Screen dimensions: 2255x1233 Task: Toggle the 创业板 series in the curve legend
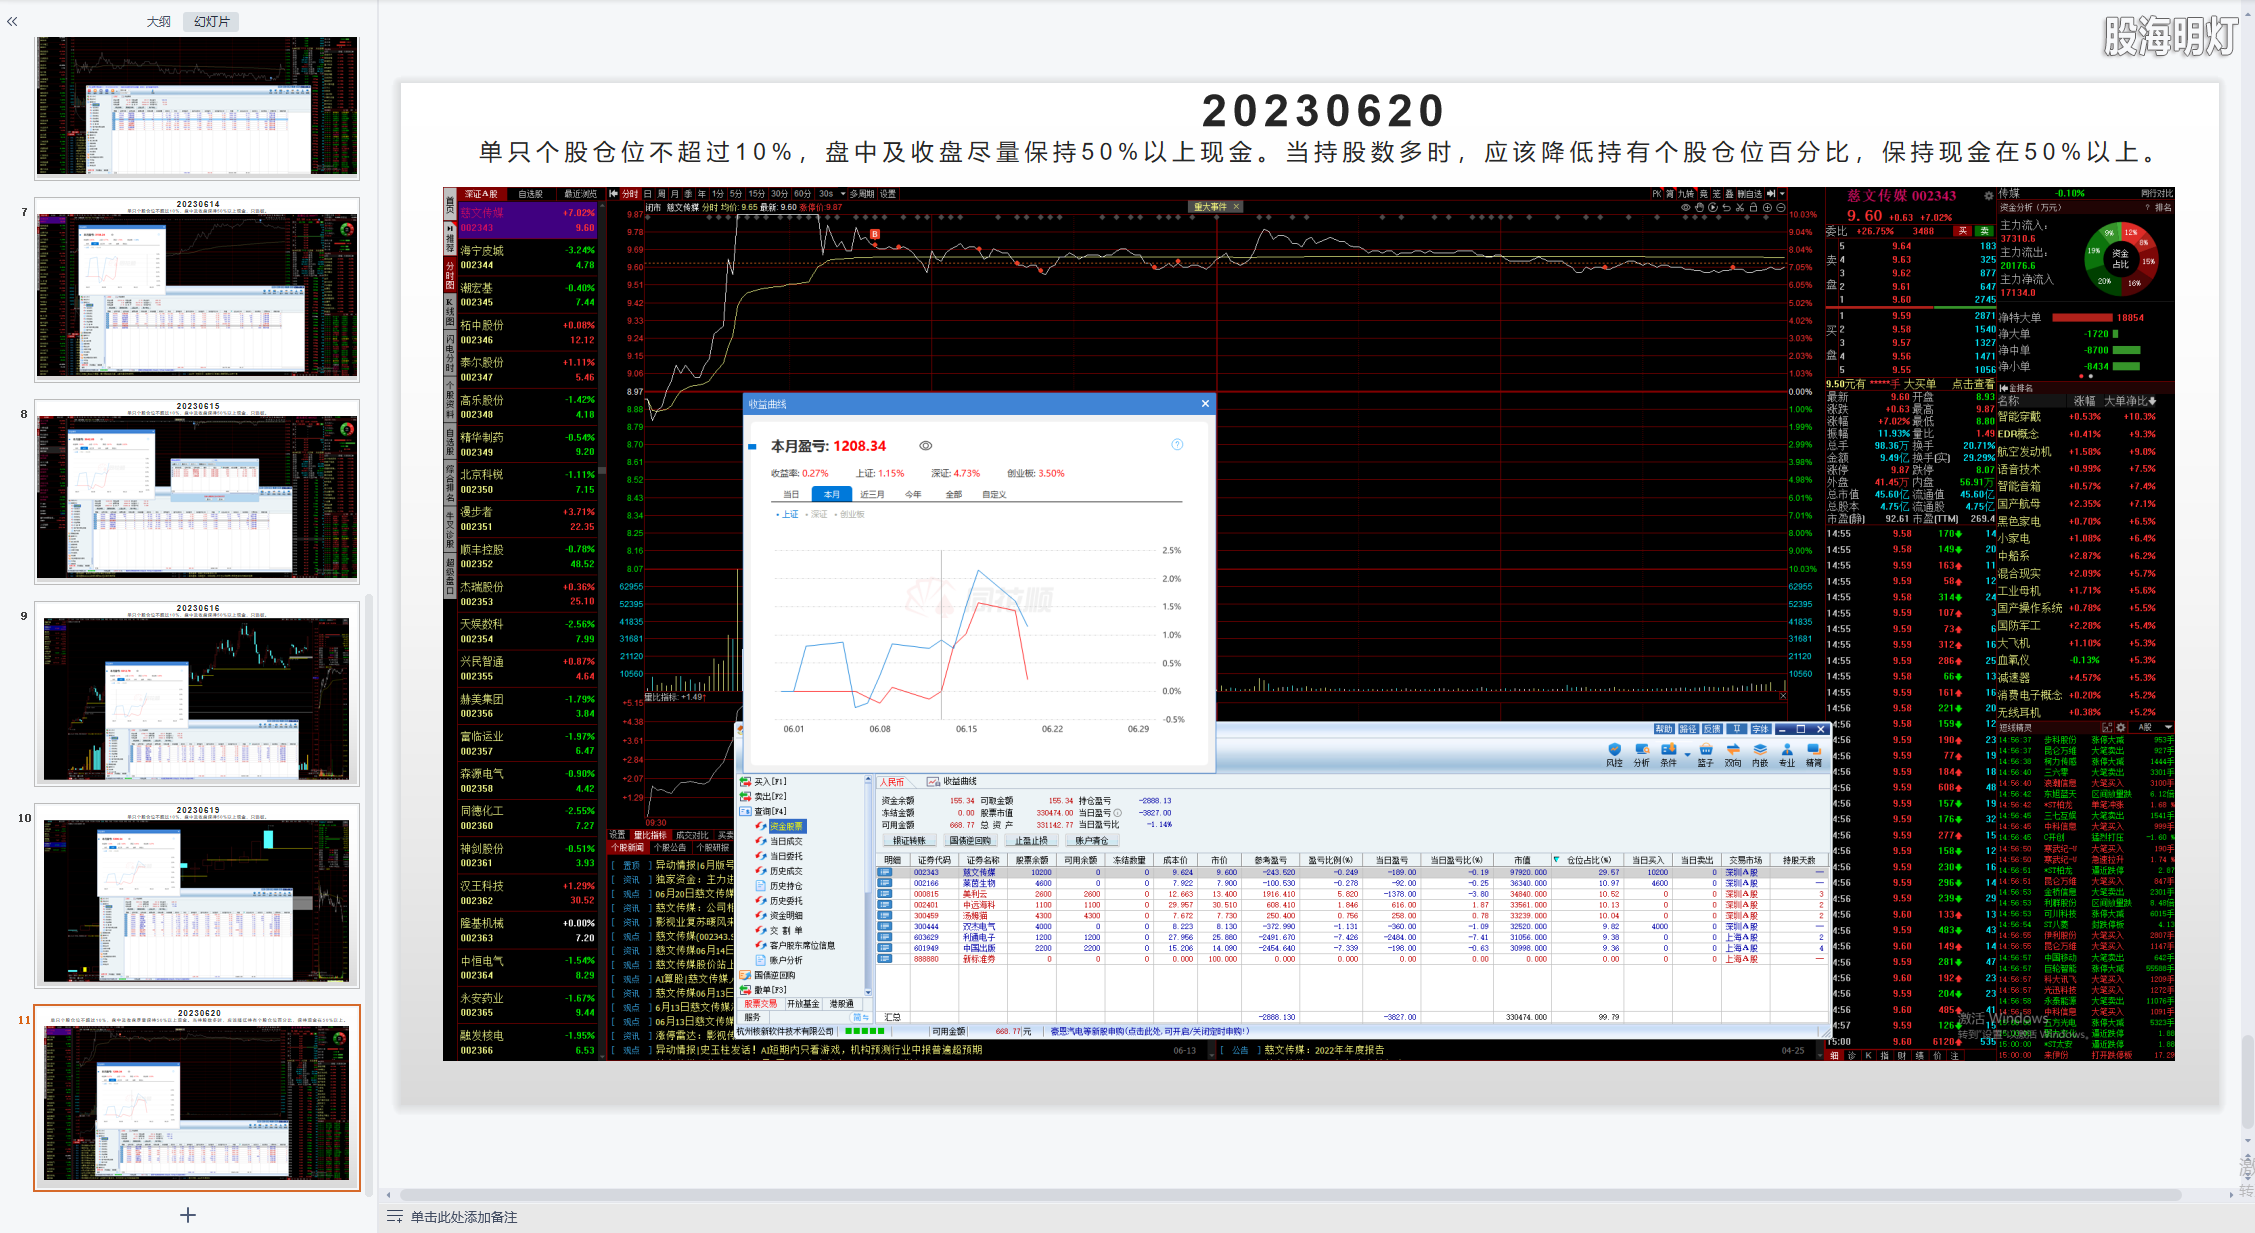click(x=850, y=514)
